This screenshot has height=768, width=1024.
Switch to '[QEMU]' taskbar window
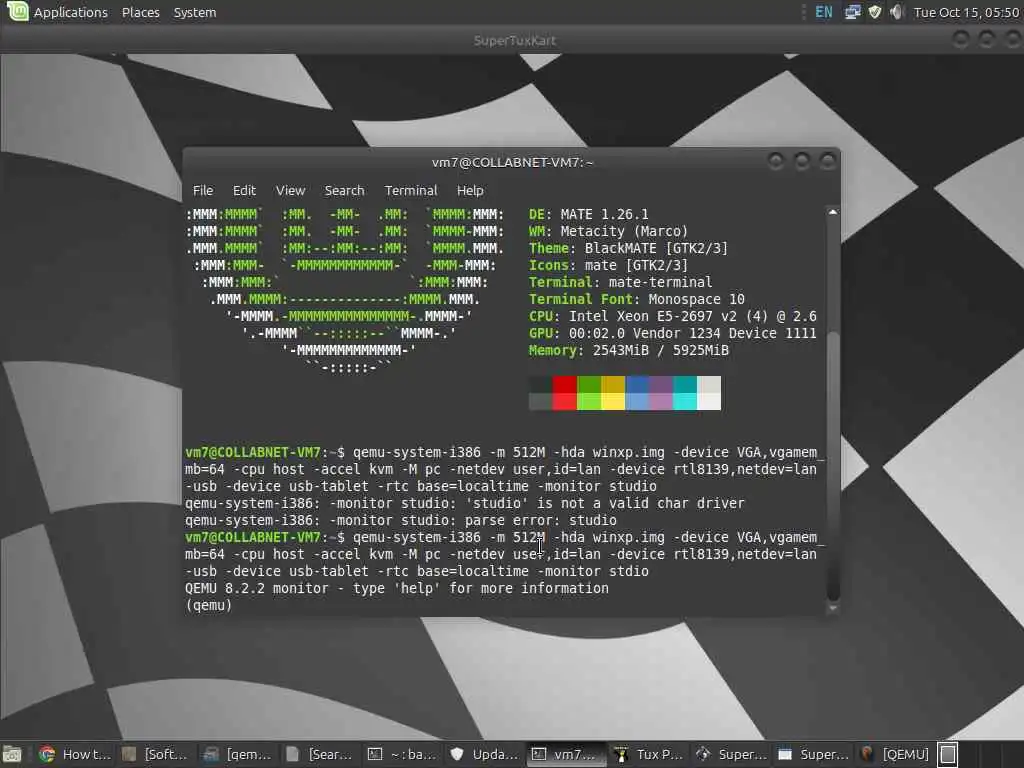[895, 754]
